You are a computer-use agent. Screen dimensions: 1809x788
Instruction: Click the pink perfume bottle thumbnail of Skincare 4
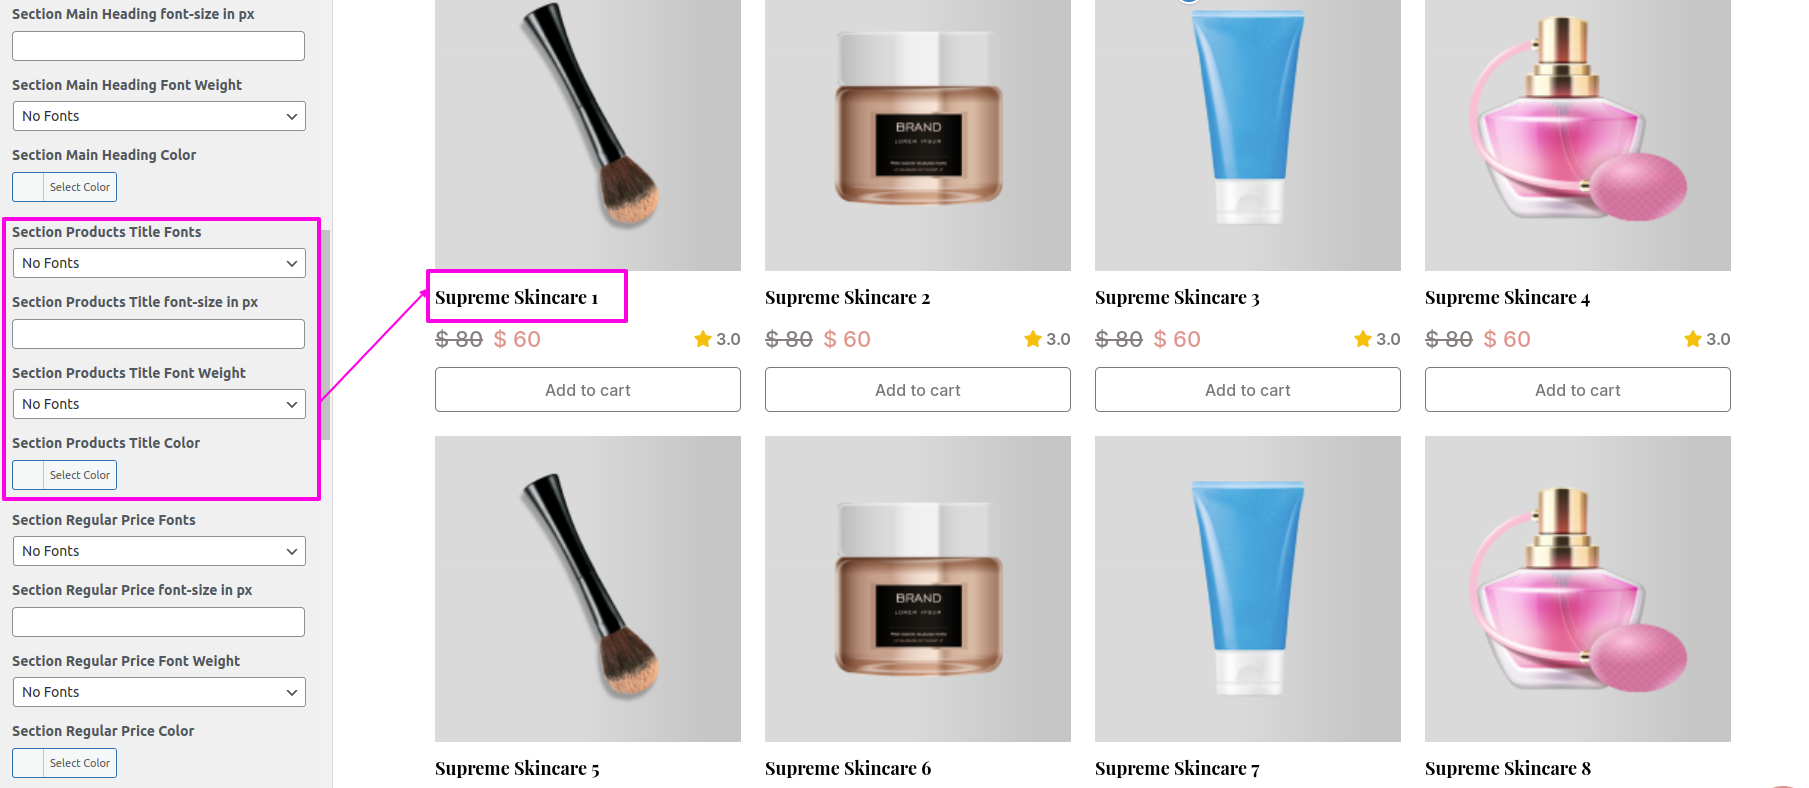(x=1578, y=135)
